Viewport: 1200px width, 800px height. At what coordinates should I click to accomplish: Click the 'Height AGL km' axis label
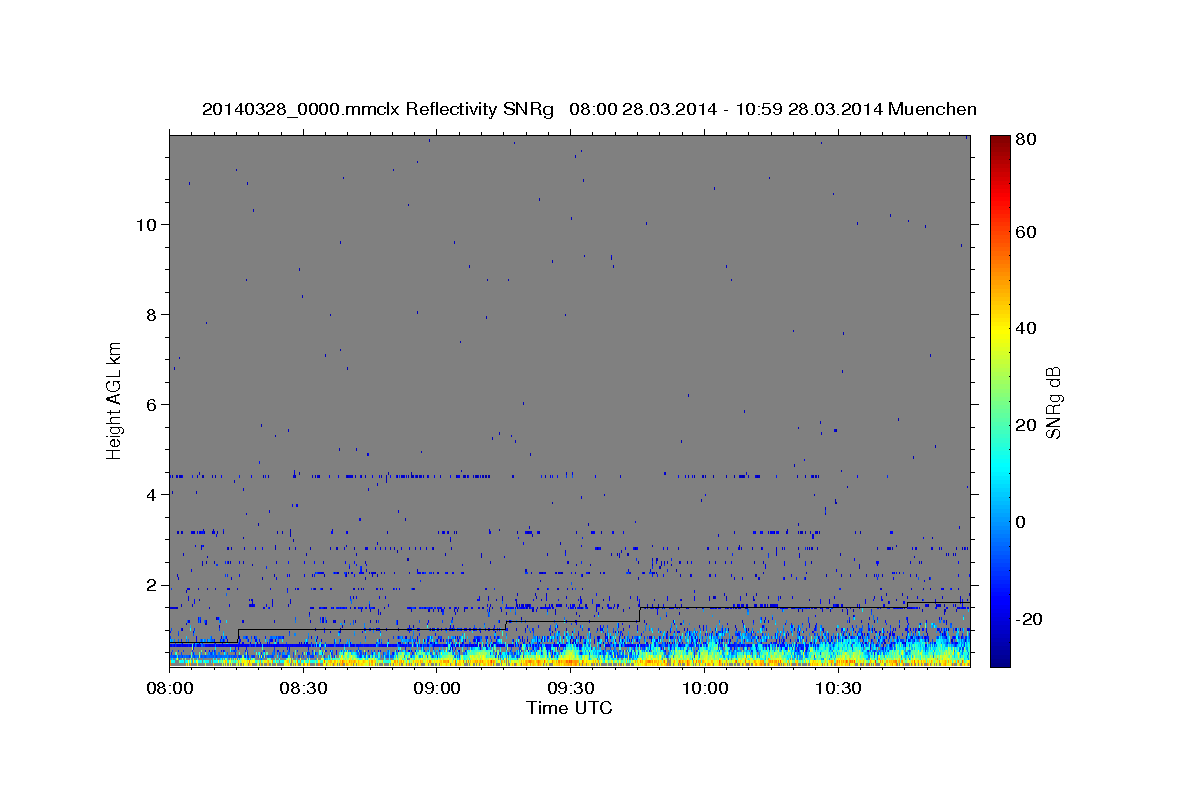(x=115, y=400)
